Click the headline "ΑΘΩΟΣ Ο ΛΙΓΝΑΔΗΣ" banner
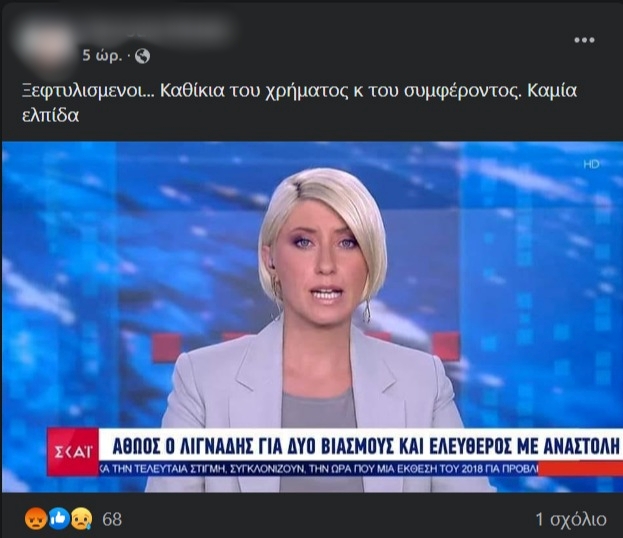The width and height of the screenshot is (623, 538). click(361, 445)
